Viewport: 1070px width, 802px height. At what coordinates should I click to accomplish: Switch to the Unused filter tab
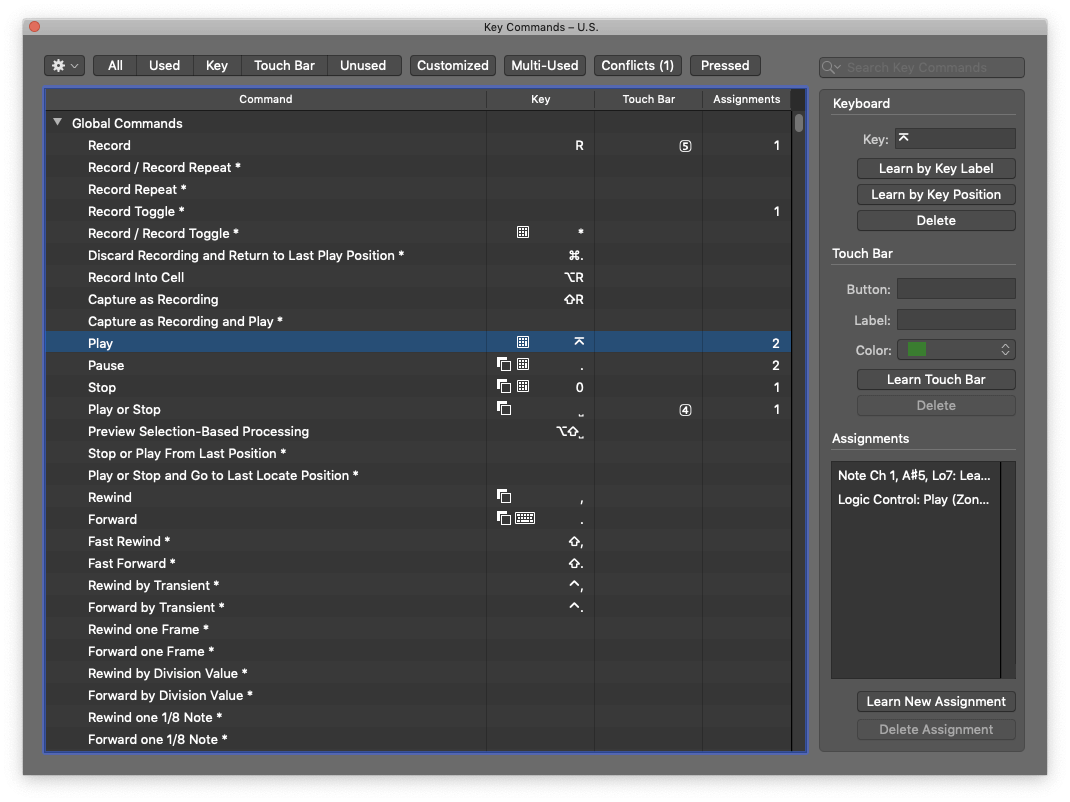[364, 65]
